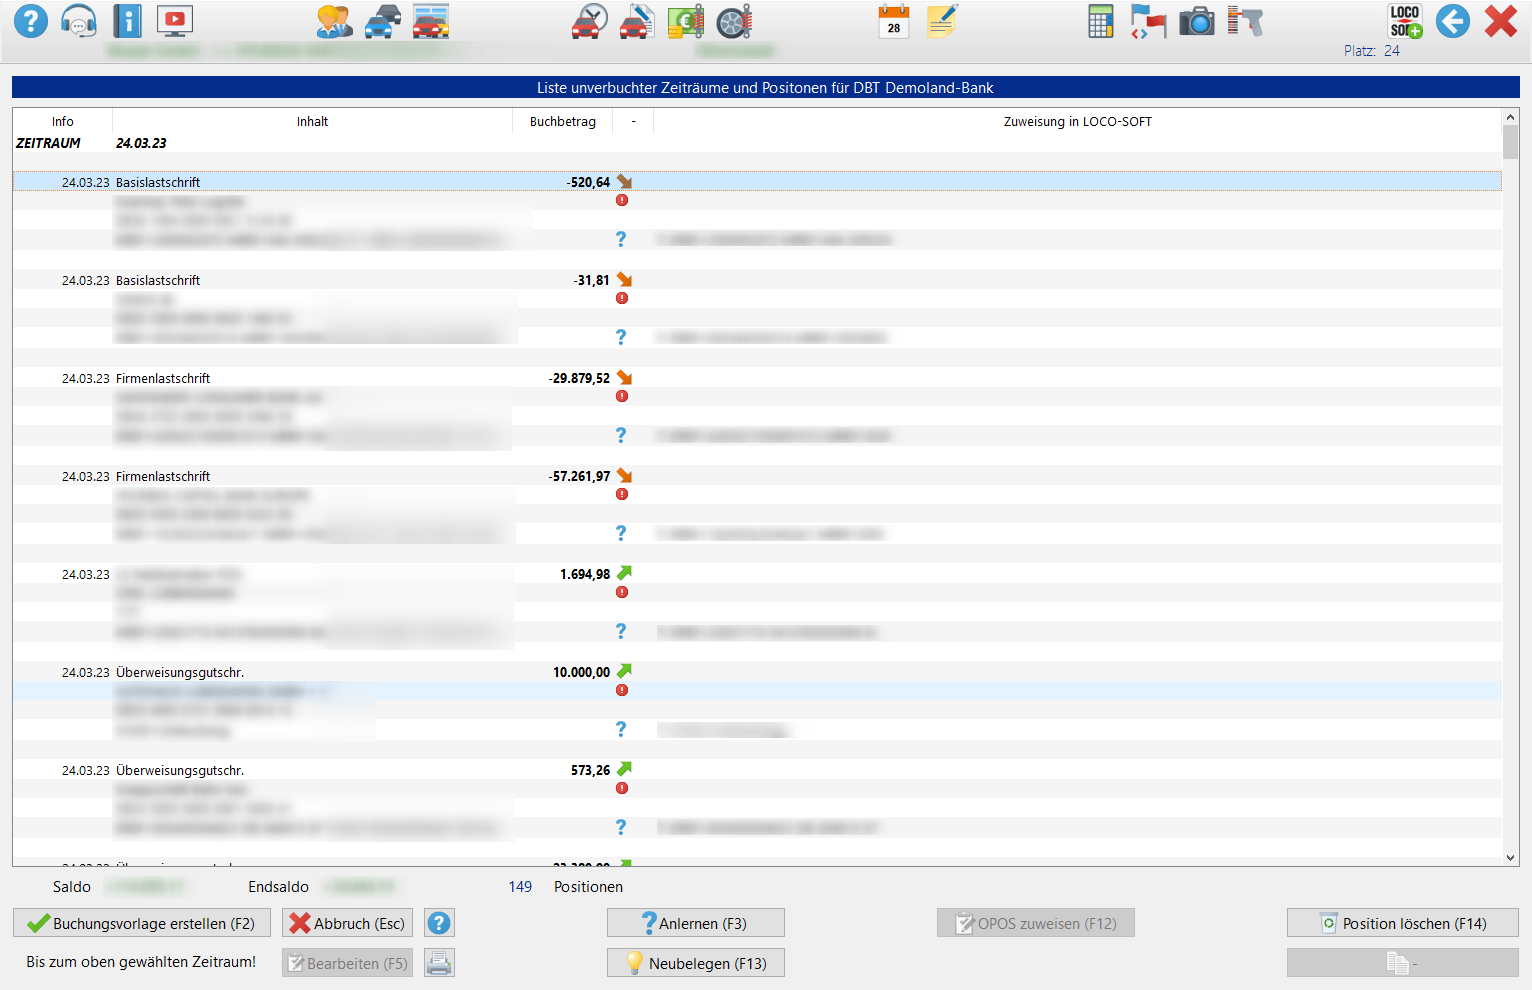Viewport: 1532px width, 990px height.
Task: Click the support headset icon
Action: 79,21
